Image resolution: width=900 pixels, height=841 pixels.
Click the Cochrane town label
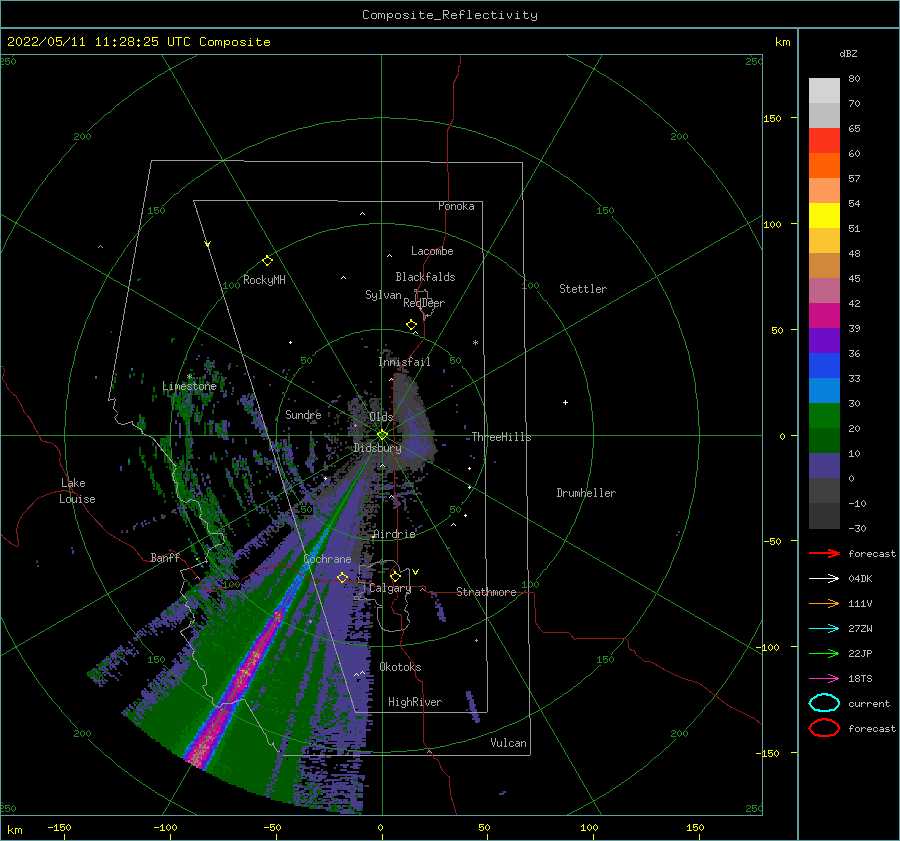[327, 559]
